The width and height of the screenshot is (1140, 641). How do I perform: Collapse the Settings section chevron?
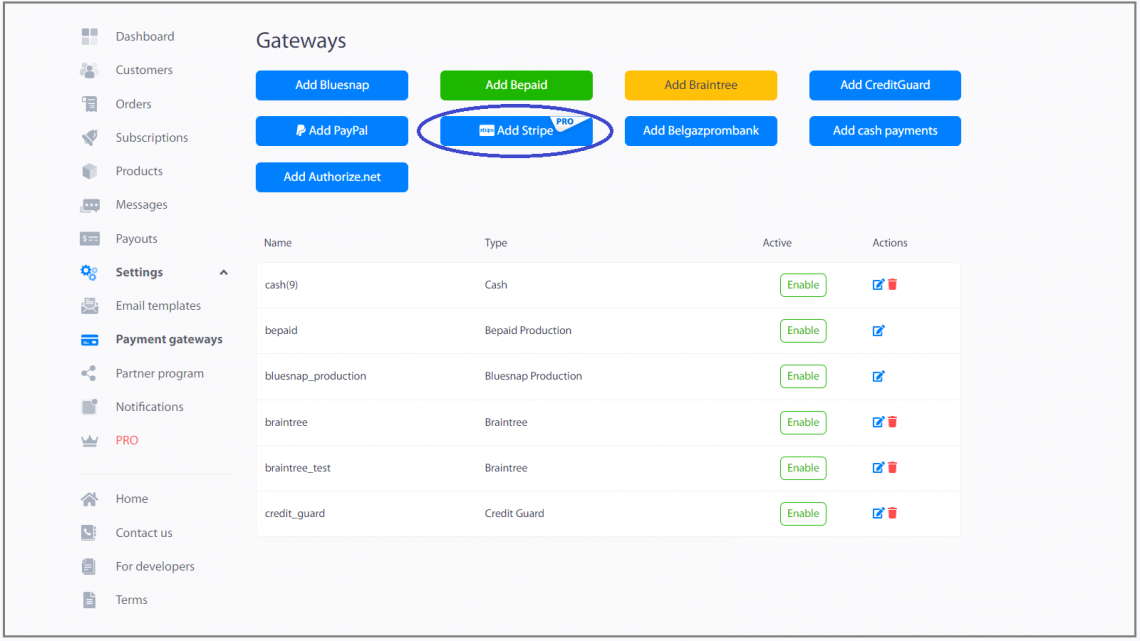pyautogui.click(x=223, y=273)
